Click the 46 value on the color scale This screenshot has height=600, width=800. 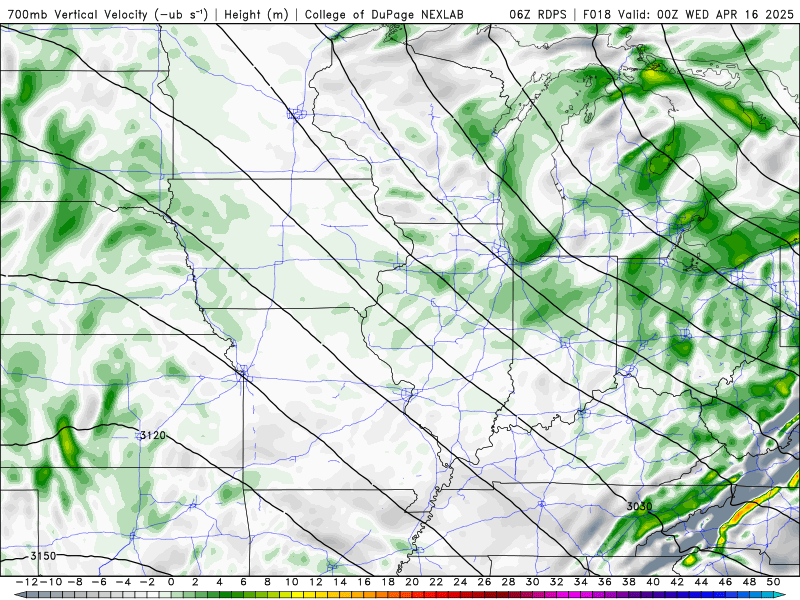pos(725,582)
